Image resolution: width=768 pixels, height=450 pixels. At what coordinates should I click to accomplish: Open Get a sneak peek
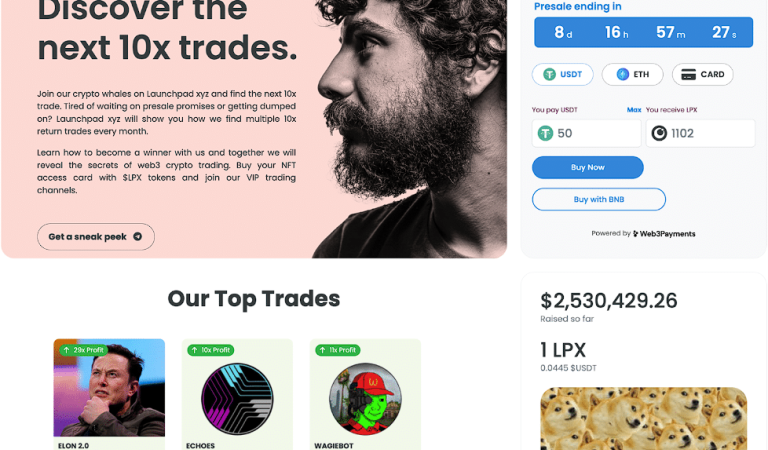pos(96,237)
